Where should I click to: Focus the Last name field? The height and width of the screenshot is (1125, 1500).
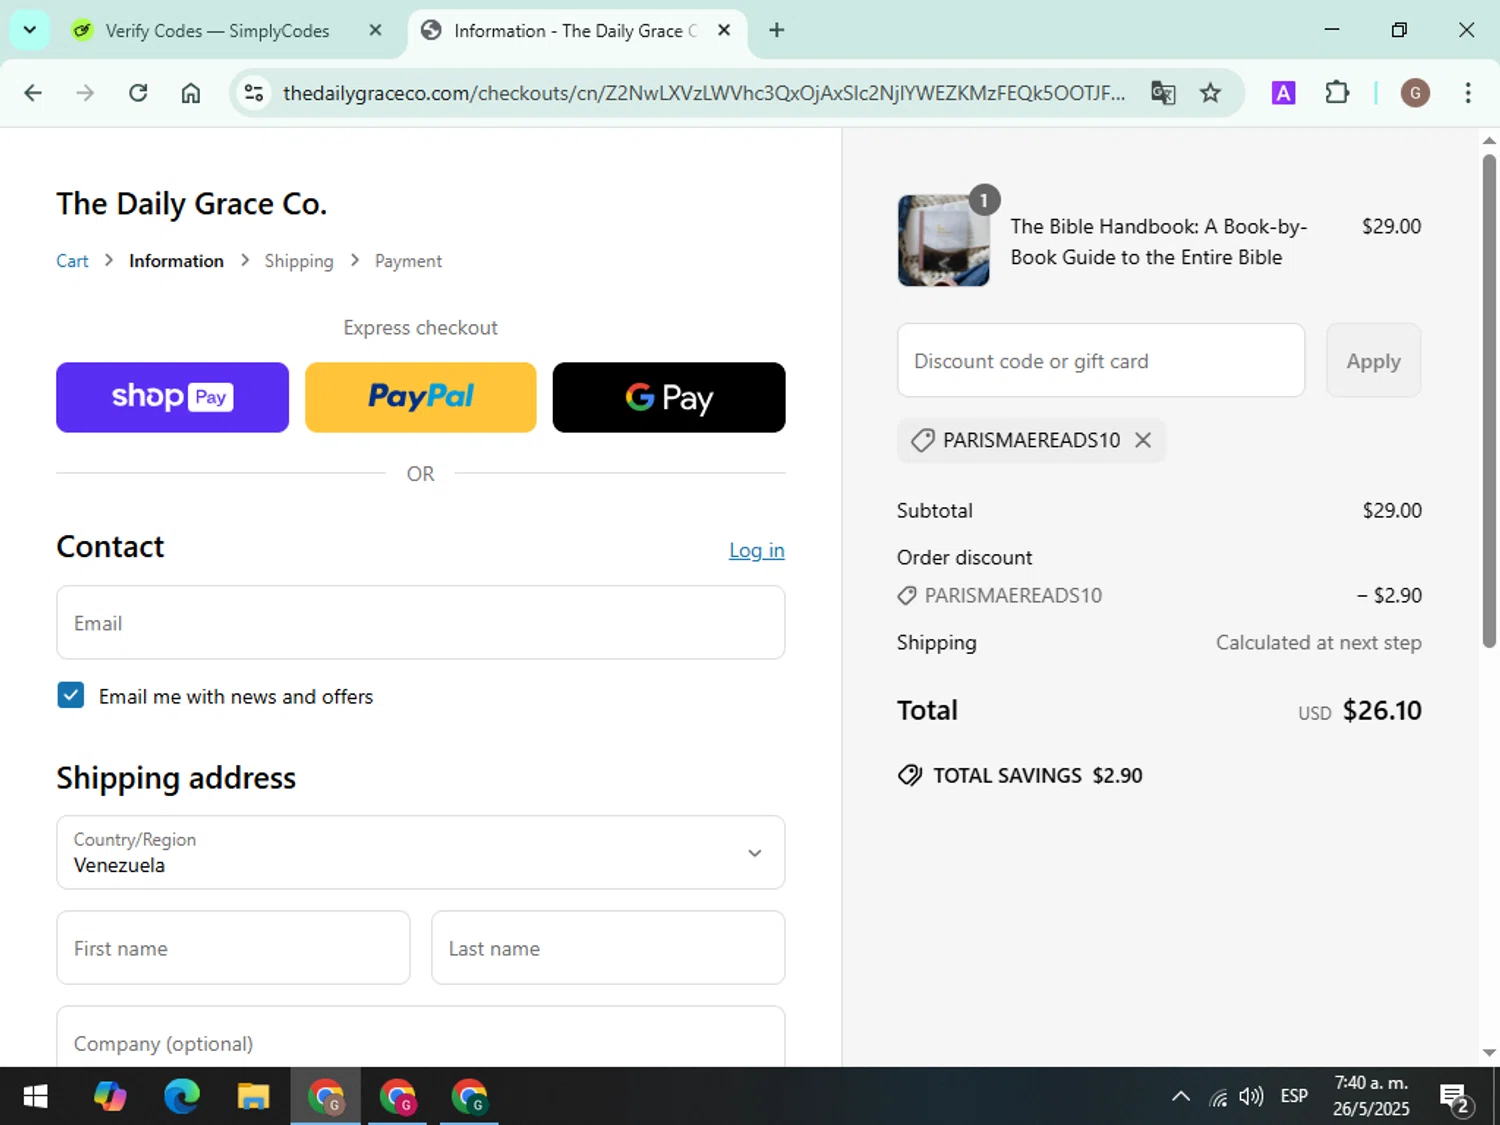pos(608,947)
